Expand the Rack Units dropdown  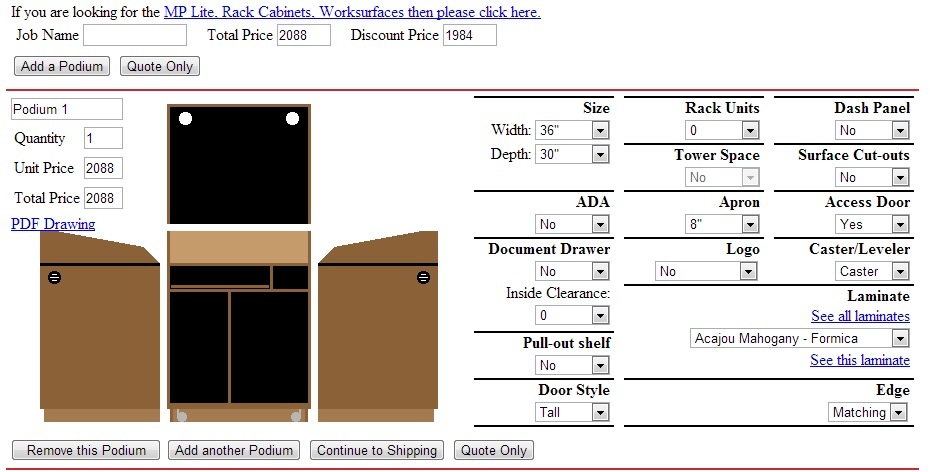pyautogui.click(x=722, y=130)
